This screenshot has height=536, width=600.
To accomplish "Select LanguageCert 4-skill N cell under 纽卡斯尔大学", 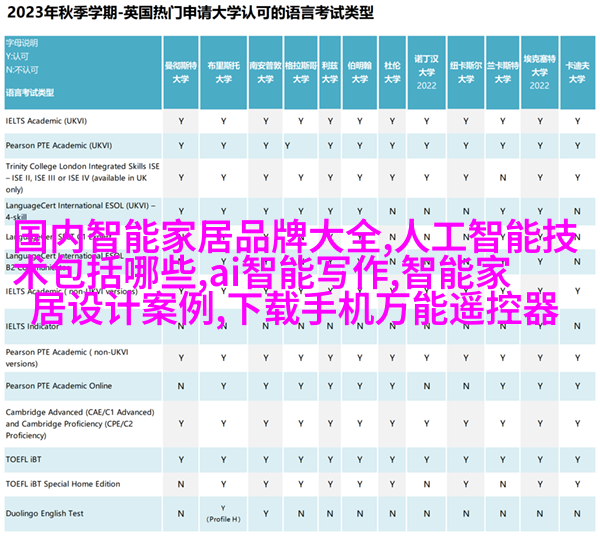I will click(466, 211).
